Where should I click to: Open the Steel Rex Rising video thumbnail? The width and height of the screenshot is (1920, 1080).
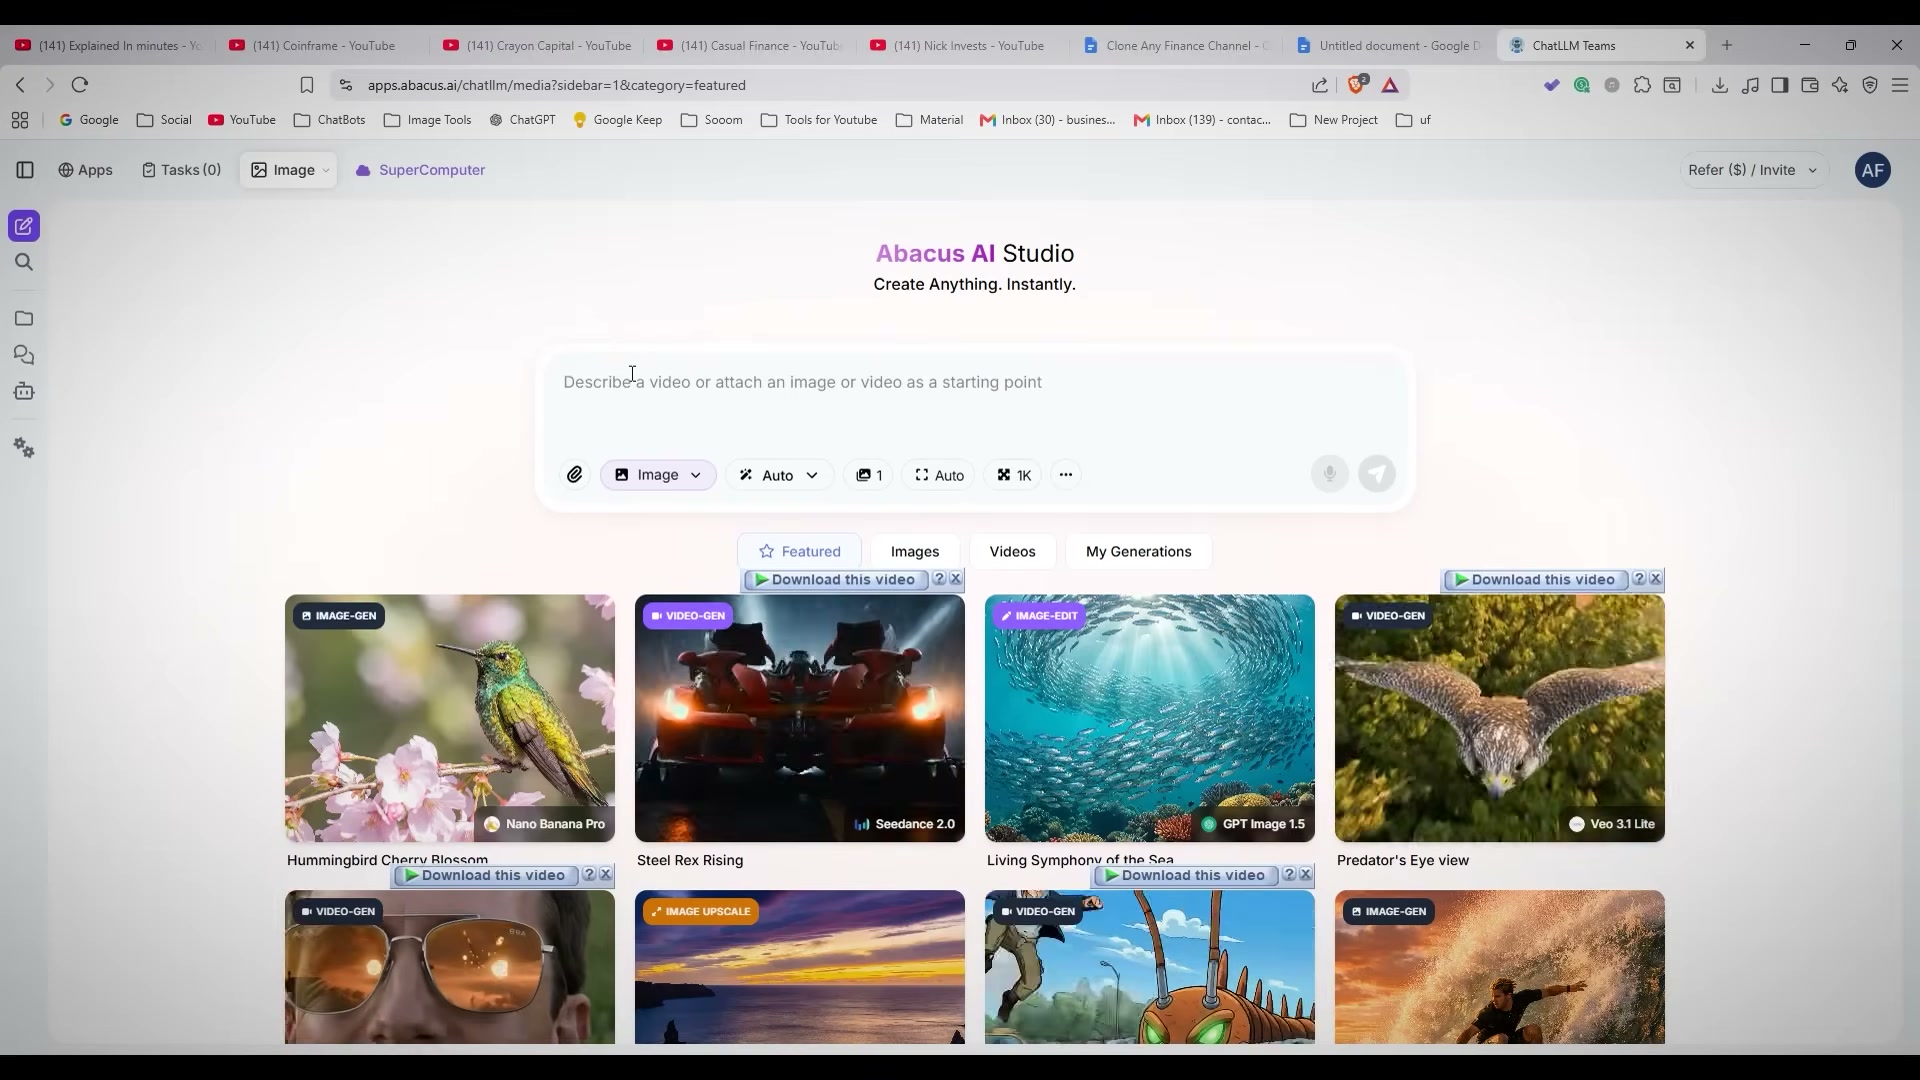tap(800, 718)
